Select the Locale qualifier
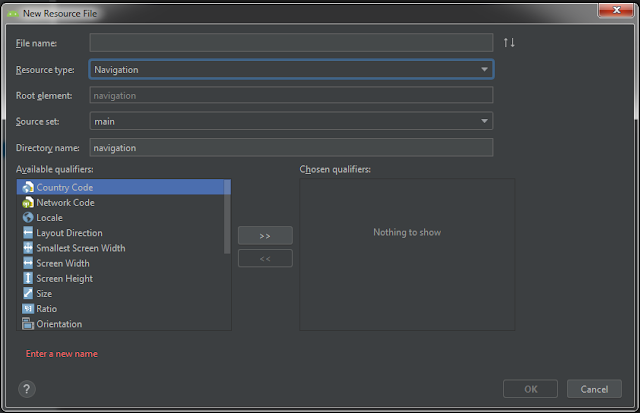This screenshot has width=640, height=413. [121, 218]
